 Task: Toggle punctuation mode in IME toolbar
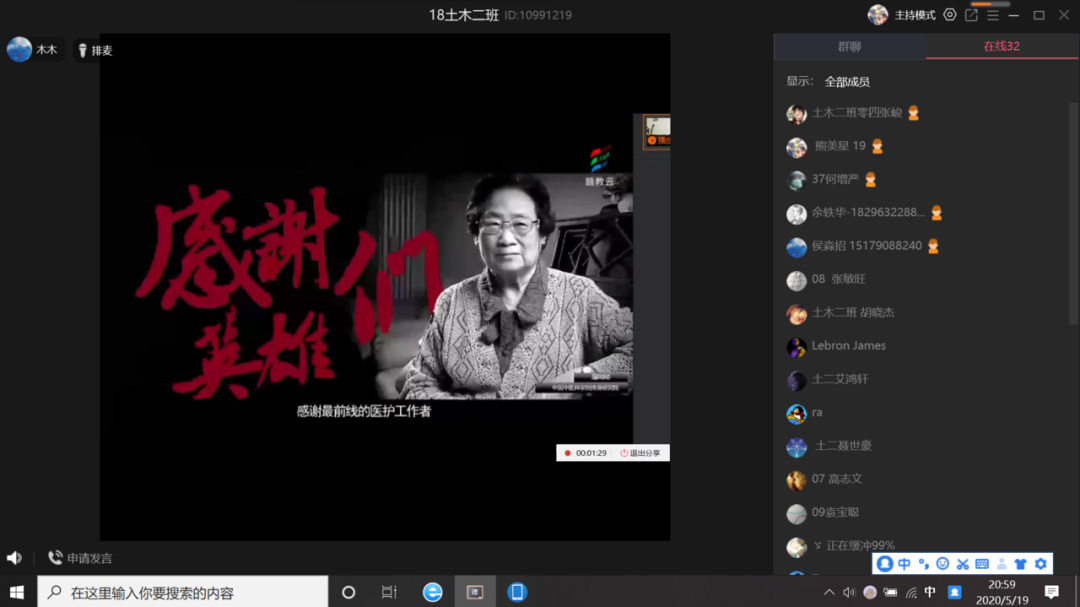923,564
